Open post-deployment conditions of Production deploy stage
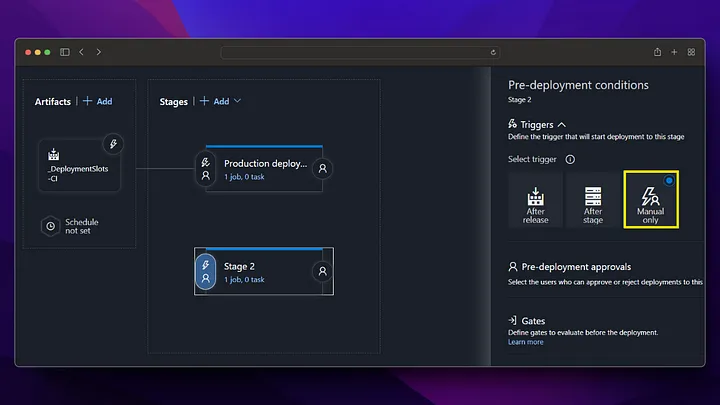720x405 pixels. (323, 169)
